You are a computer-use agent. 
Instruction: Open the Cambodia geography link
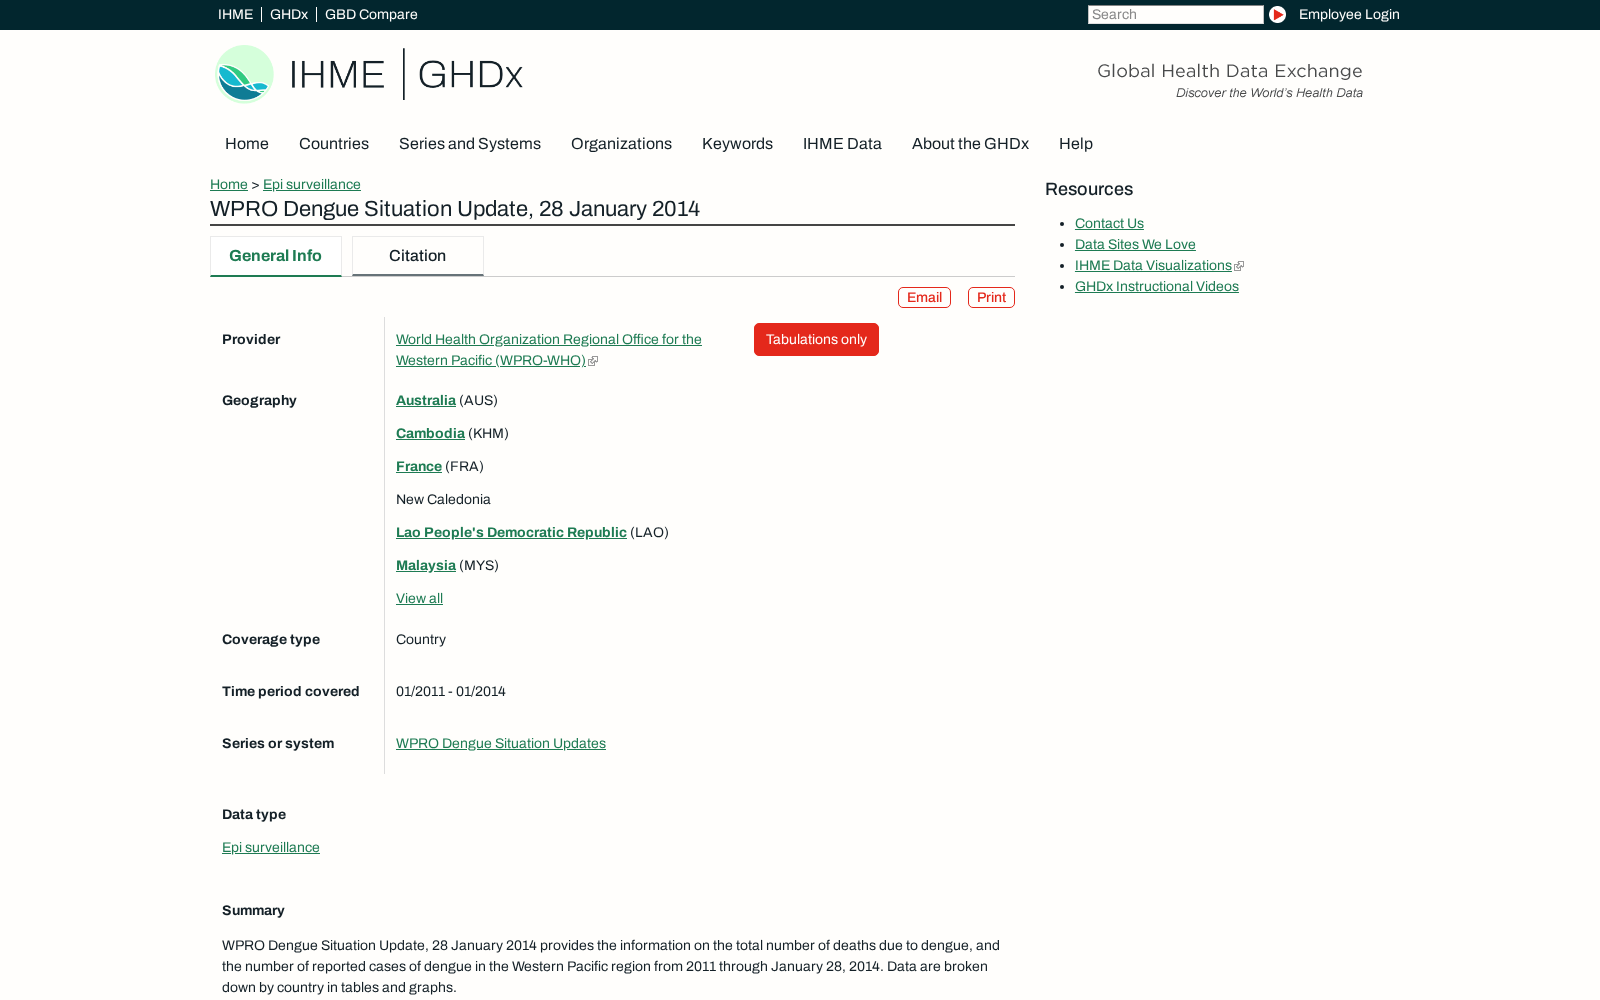(430, 433)
